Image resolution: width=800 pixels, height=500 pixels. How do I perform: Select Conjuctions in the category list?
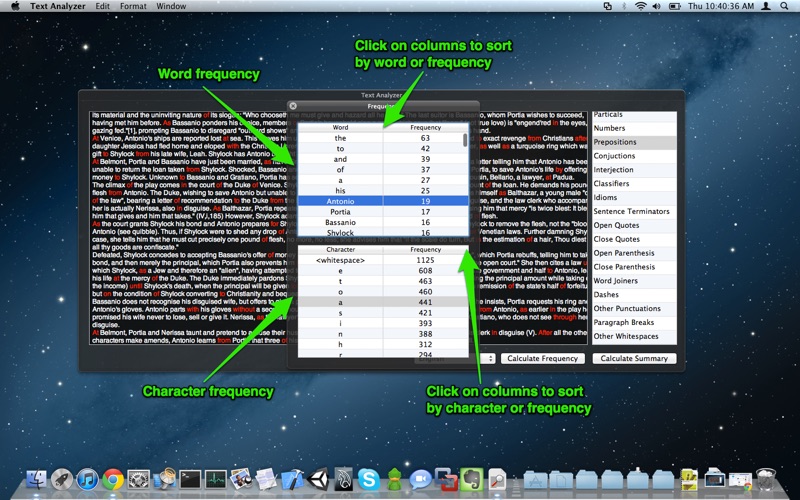tap(634, 156)
